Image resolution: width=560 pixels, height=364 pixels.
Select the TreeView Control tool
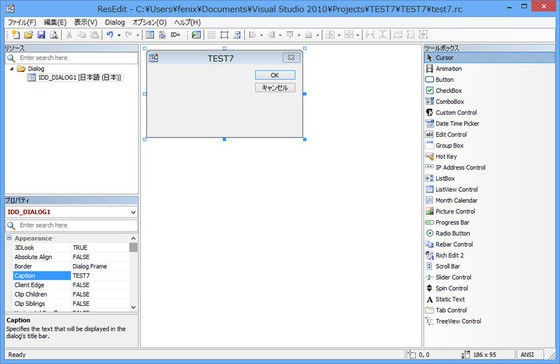[x=489, y=321]
